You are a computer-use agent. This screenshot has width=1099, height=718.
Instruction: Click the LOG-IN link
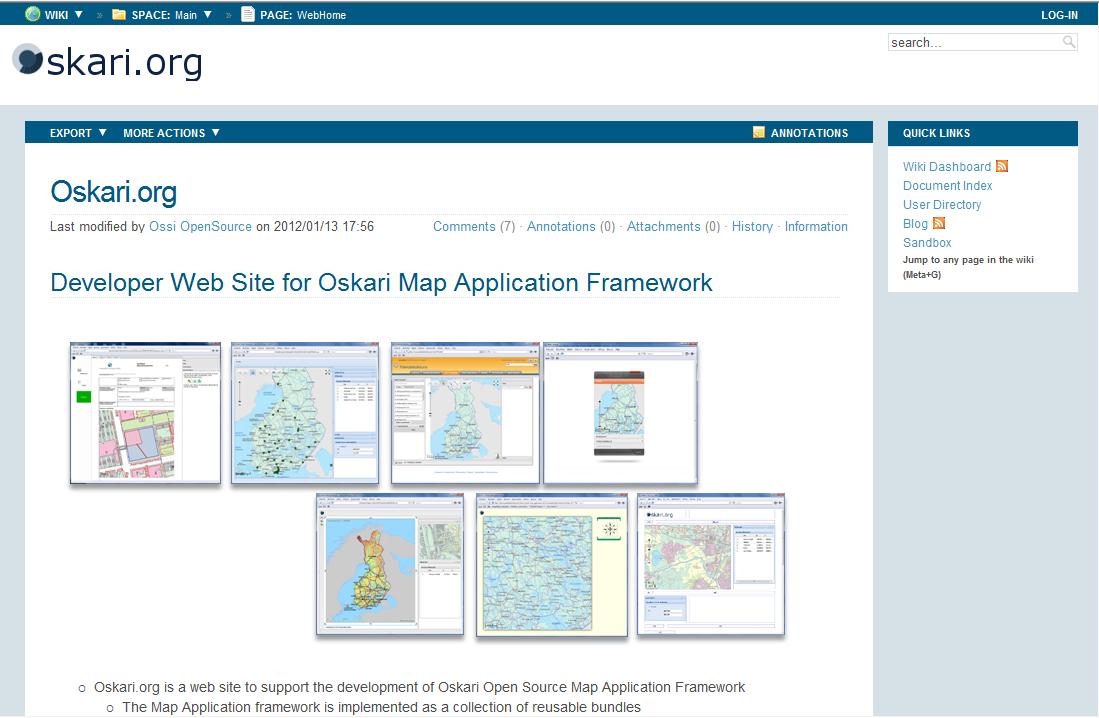pos(1059,15)
